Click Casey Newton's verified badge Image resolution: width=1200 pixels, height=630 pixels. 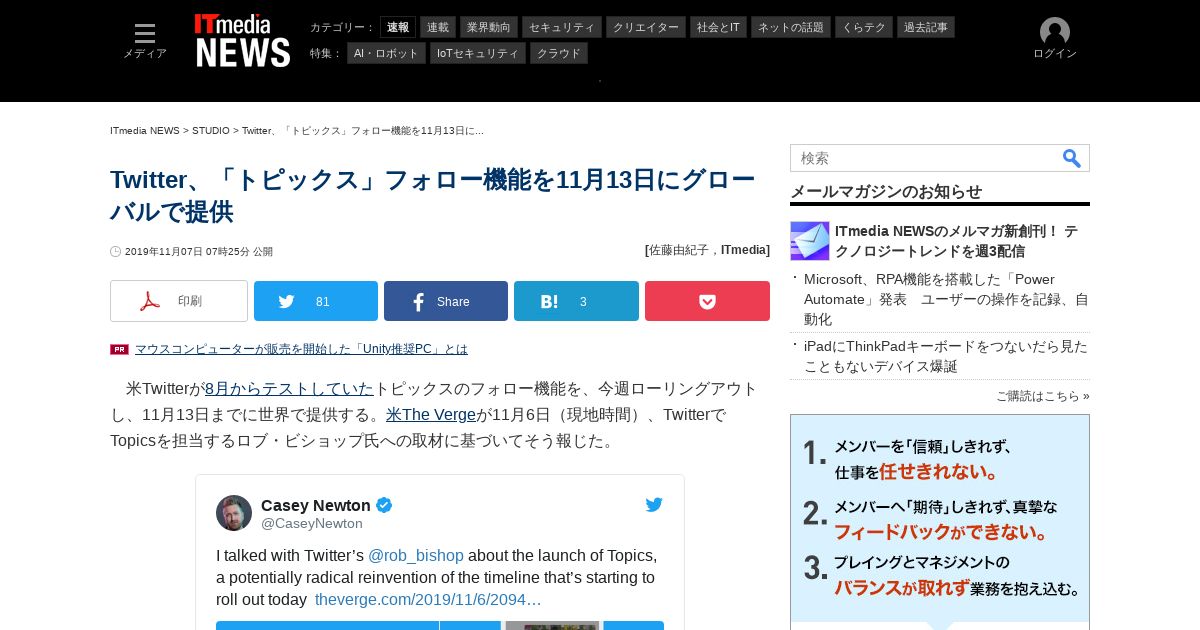(384, 505)
